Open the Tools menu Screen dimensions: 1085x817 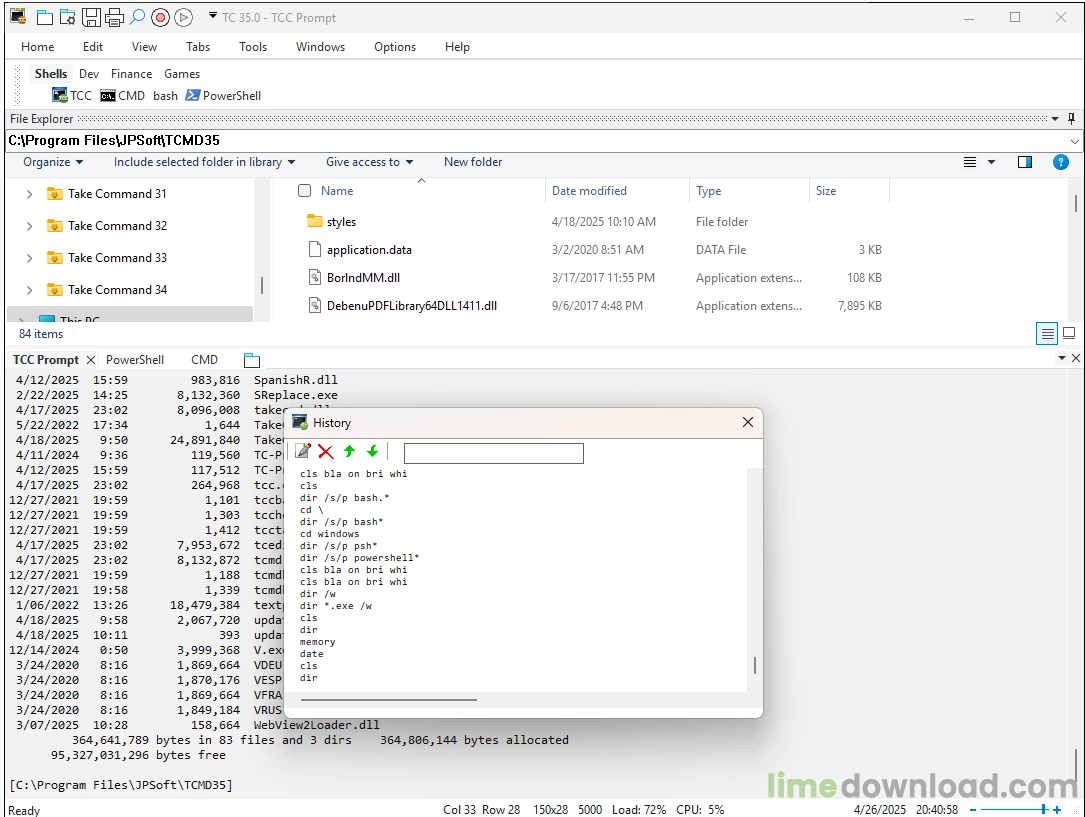tap(253, 47)
